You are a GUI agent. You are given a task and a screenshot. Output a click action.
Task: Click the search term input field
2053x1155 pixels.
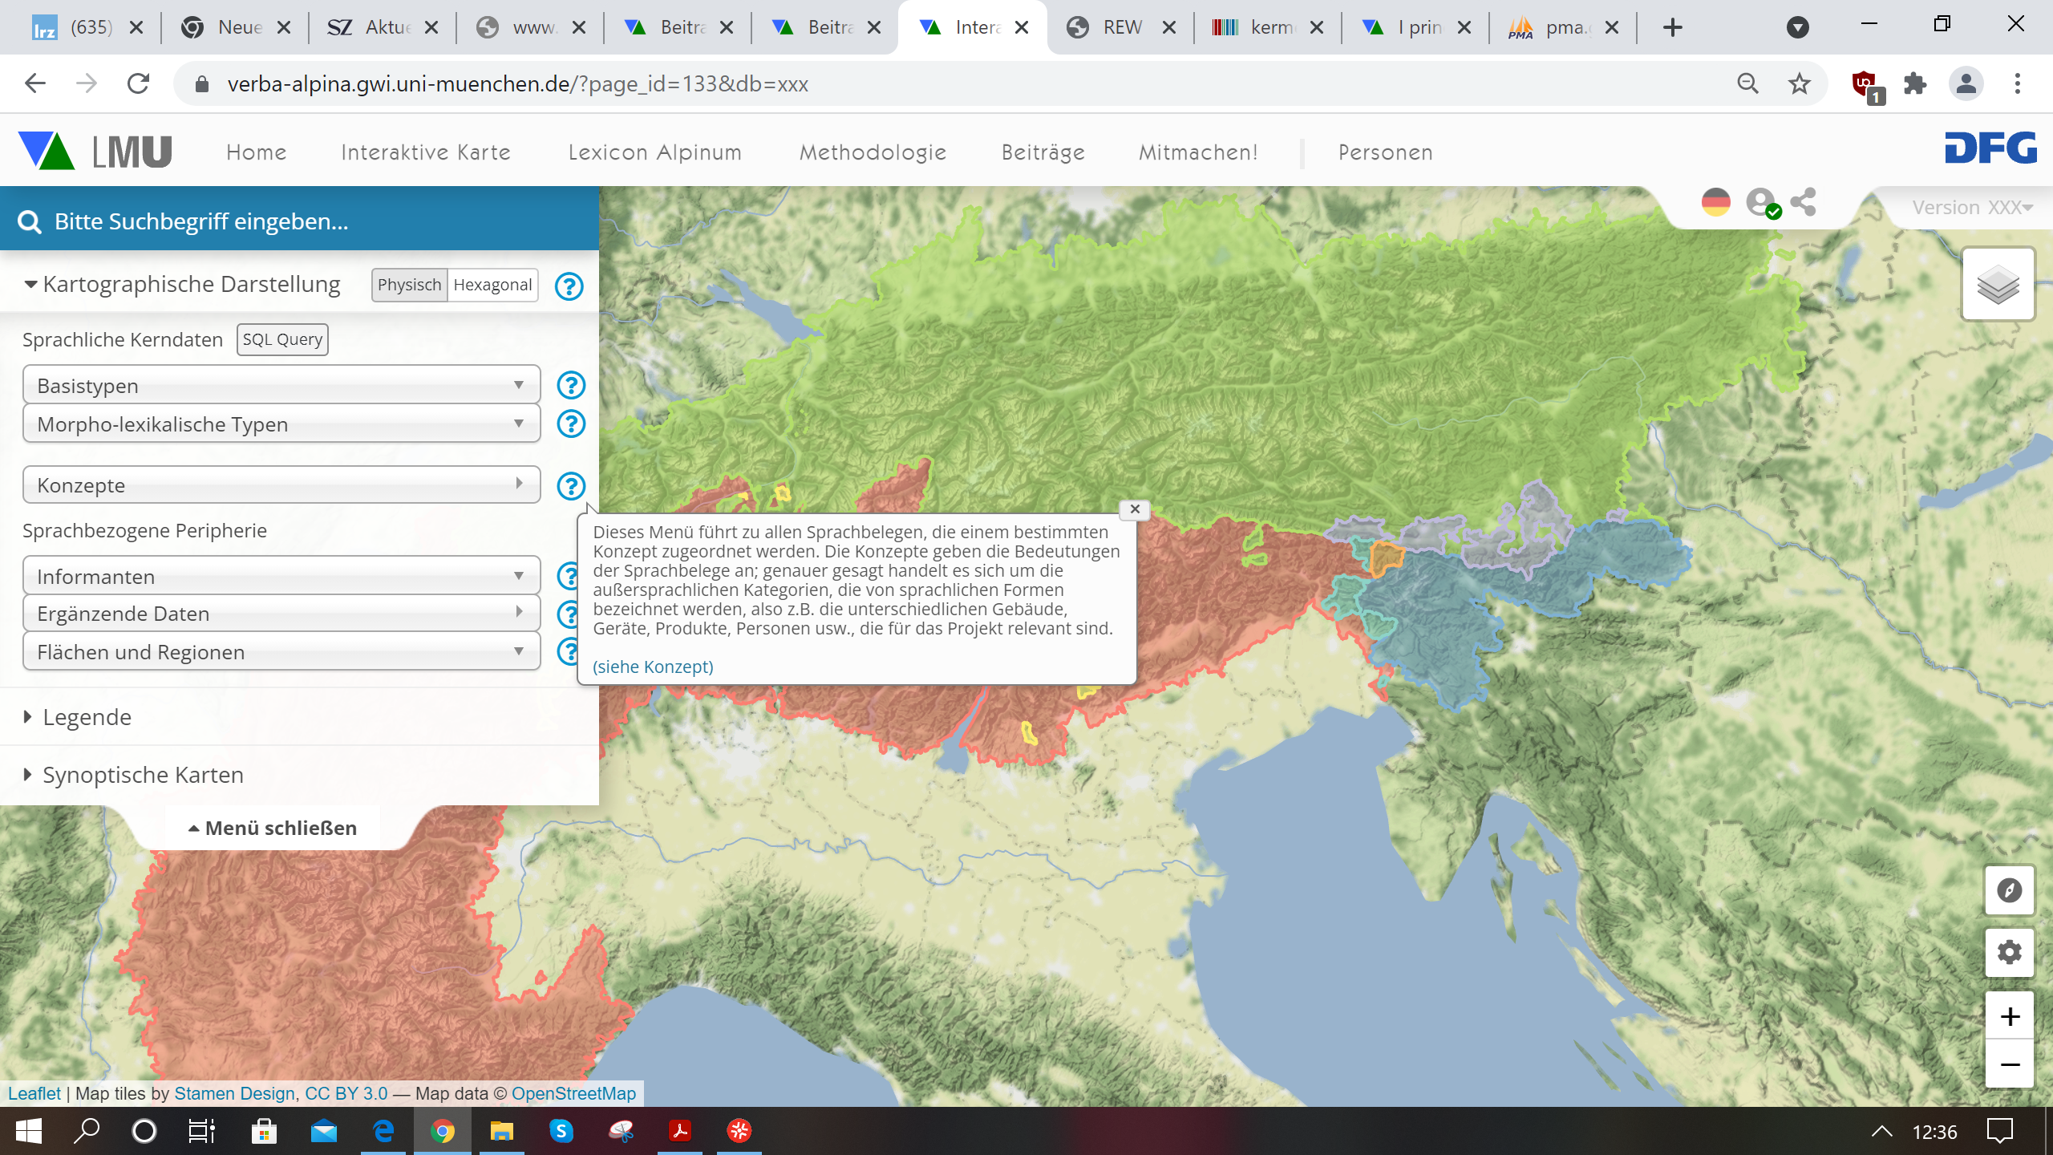(300, 221)
